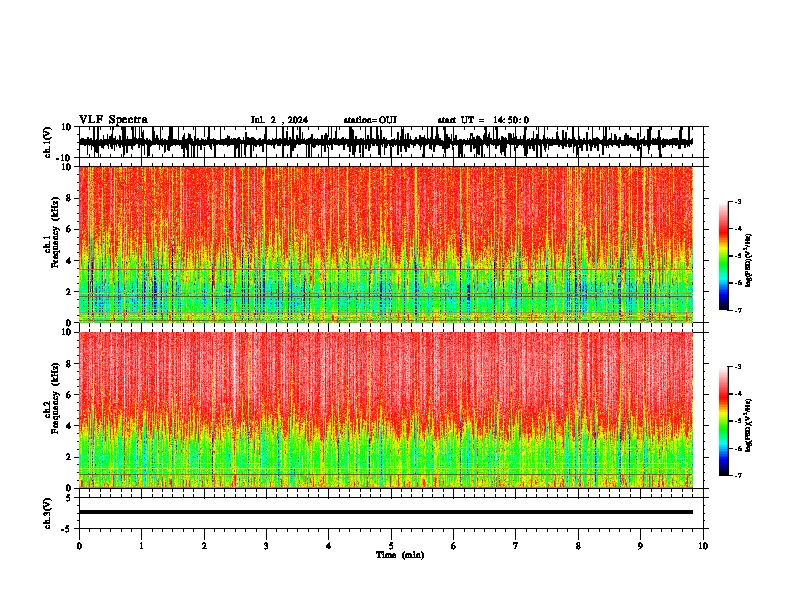This screenshot has height=612, width=792.
Task: Click the "station=OUI" header label
Action: pos(370,120)
